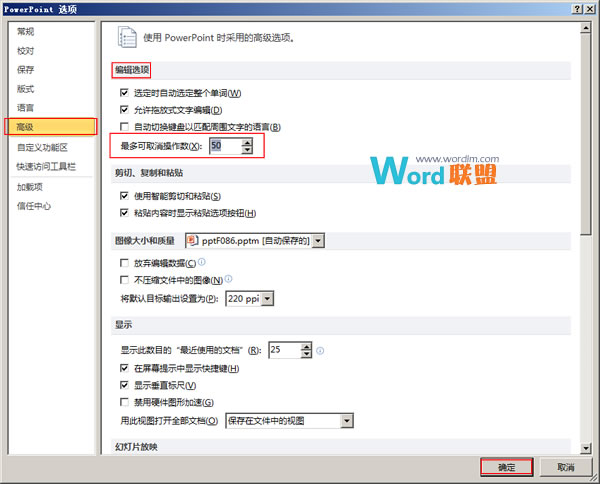
Task: Open the 保存在文件中的视图 dropdown
Action: click(347, 421)
